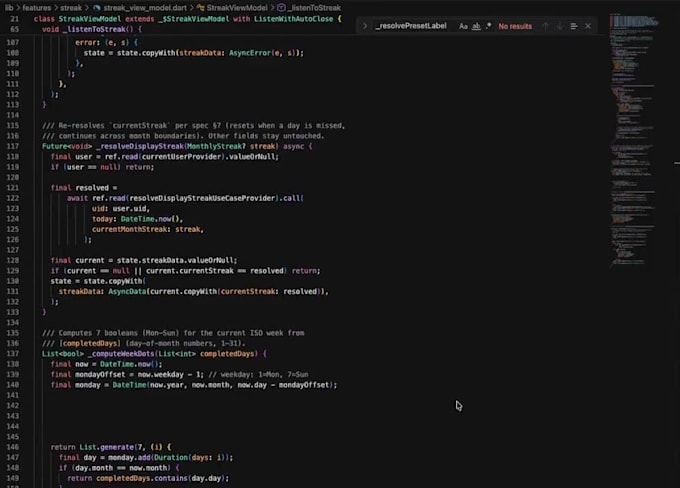Toggle Use Regular Expression in find widget
The image size is (680, 488).
pyautogui.click(x=489, y=26)
